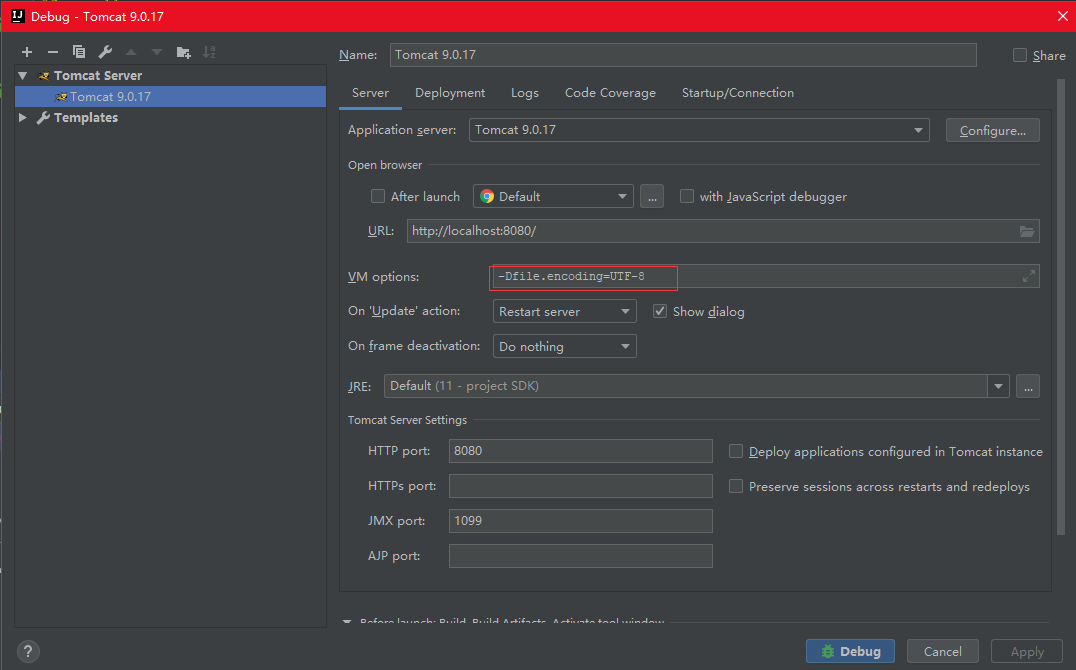The width and height of the screenshot is (1076, 670).
Task: Browse URL with folder icon
Action: [x=1027, y=231]
